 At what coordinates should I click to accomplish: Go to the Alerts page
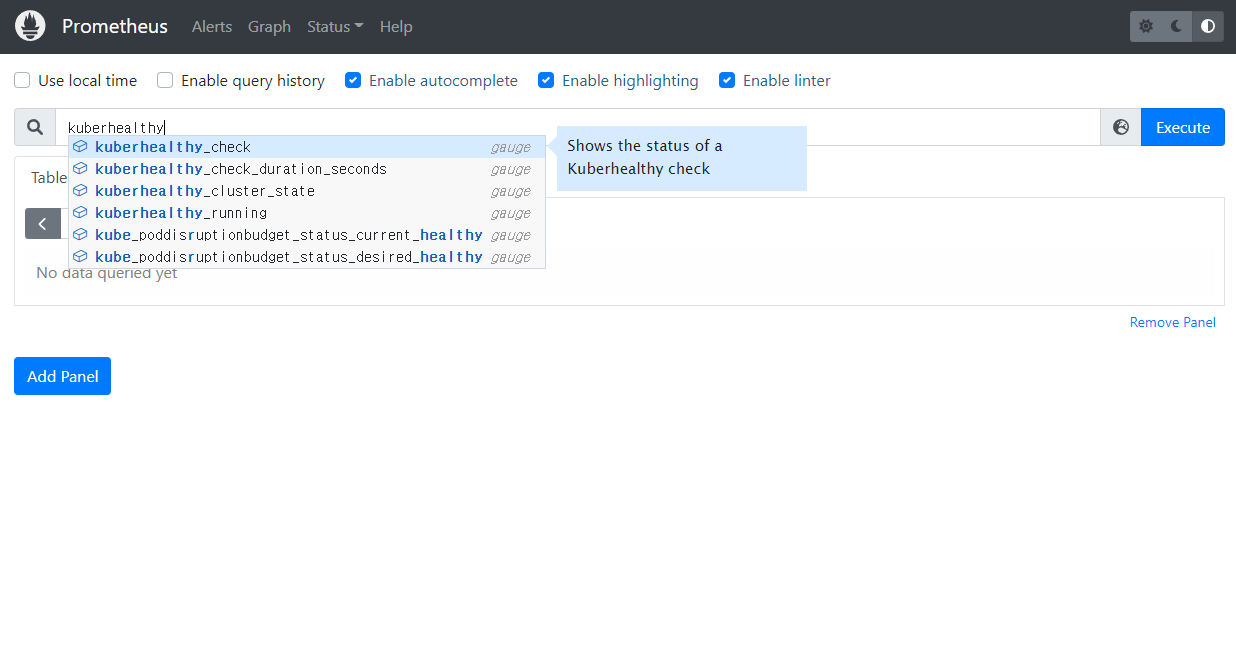pyautogui.click(x=212, y=27)
